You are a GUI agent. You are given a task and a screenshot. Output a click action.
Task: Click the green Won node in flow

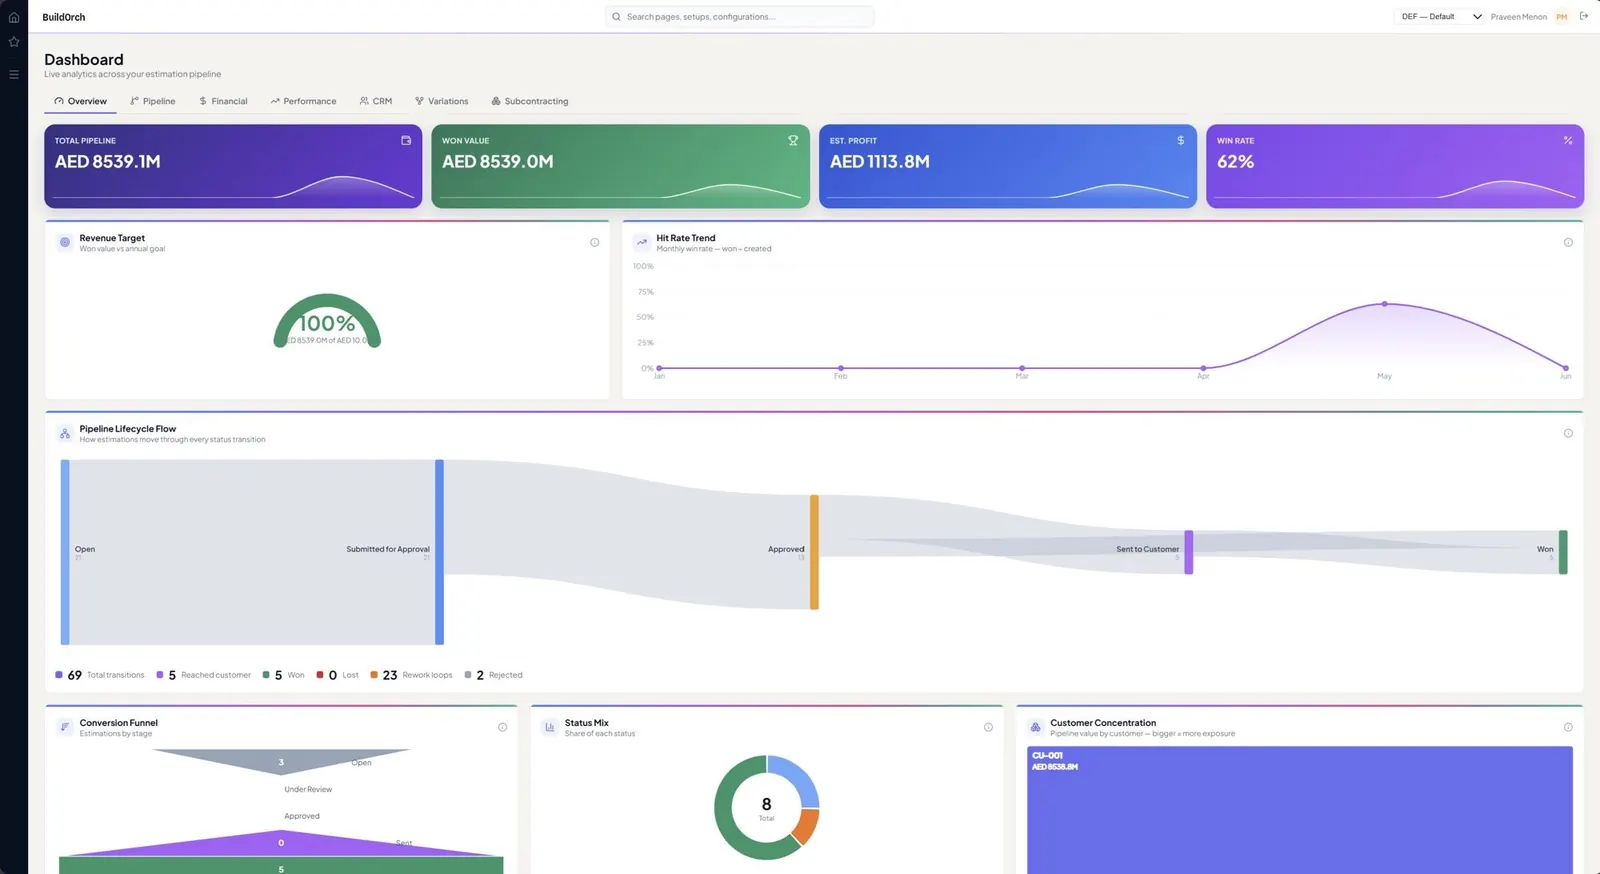(x=1563, y=552)
